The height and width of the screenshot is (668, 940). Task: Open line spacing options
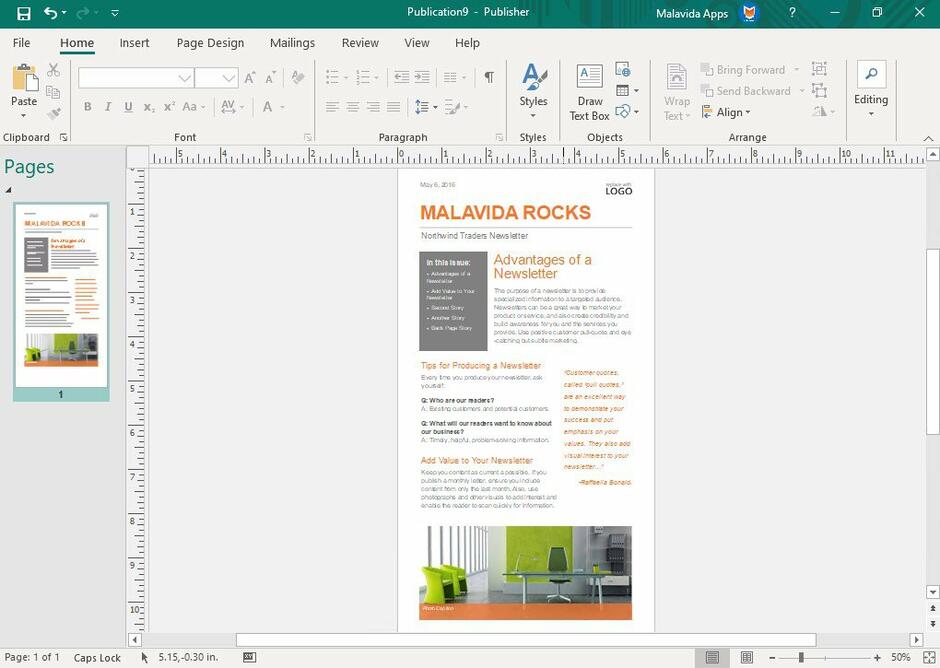tap(426, 107)
